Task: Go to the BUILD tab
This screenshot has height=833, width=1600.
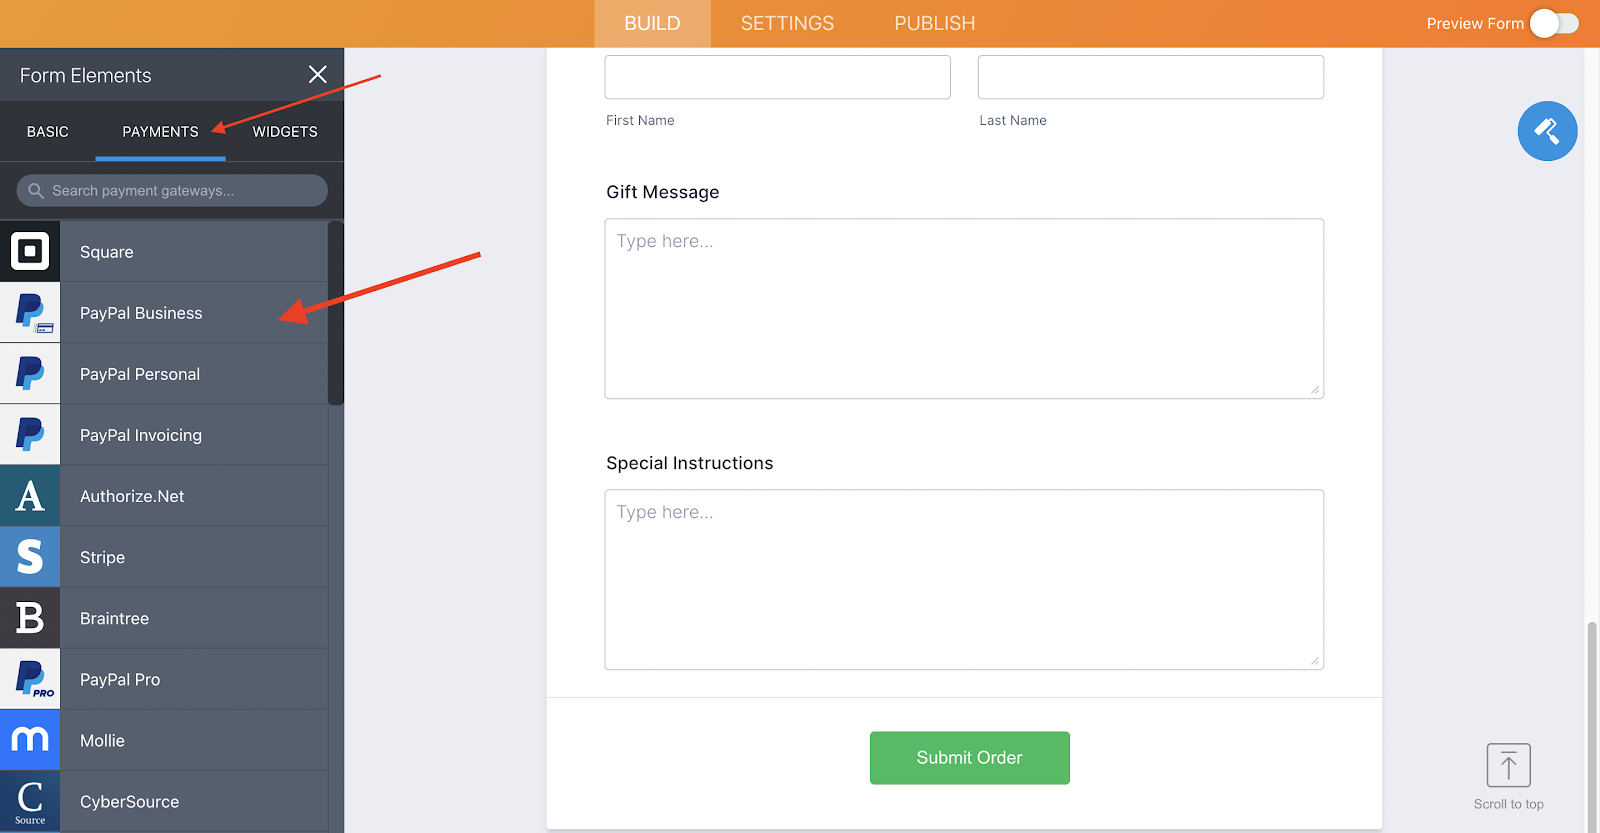Action: [652, 23]
